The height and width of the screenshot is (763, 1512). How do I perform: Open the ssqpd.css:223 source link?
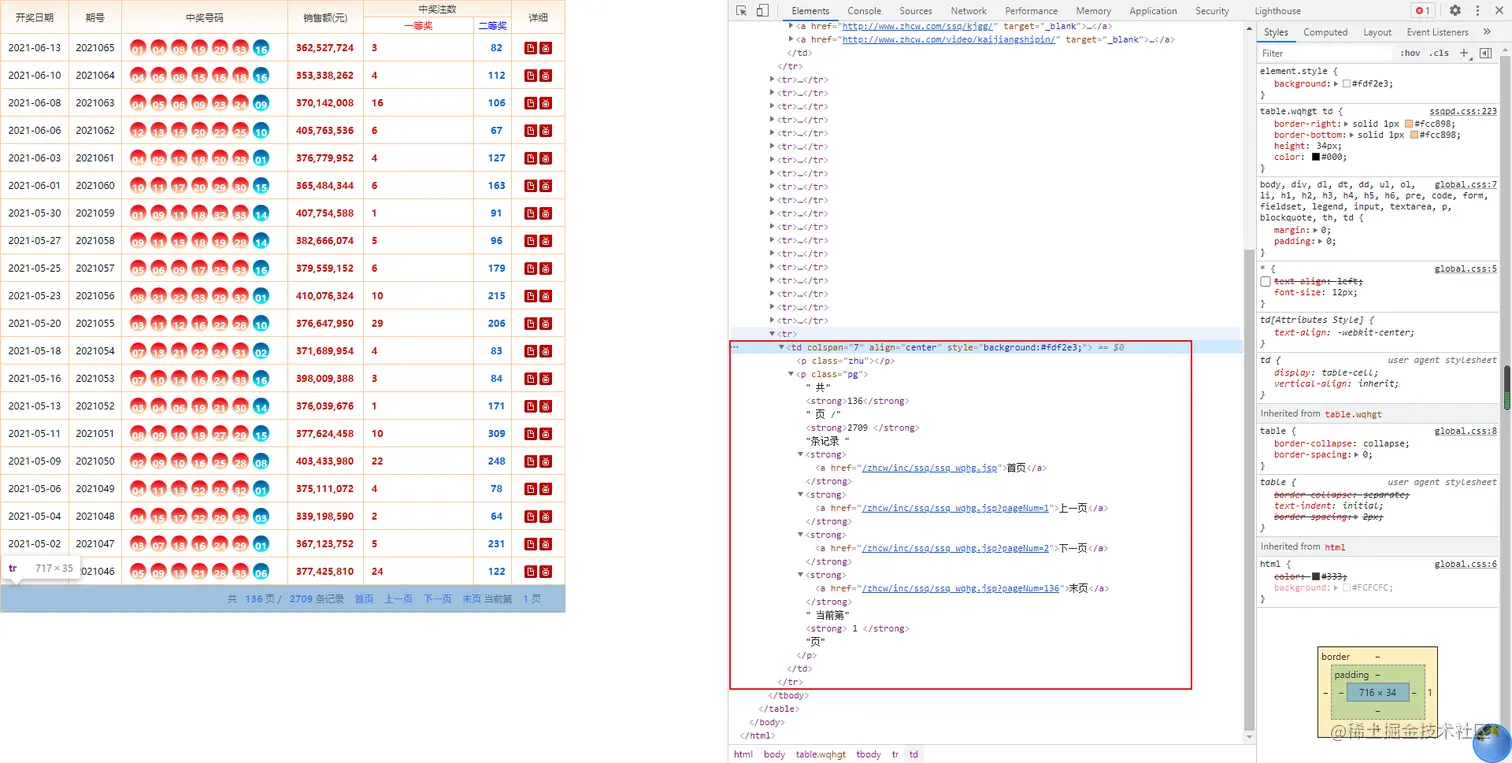pyautogui.click(x=1463, y=111)
